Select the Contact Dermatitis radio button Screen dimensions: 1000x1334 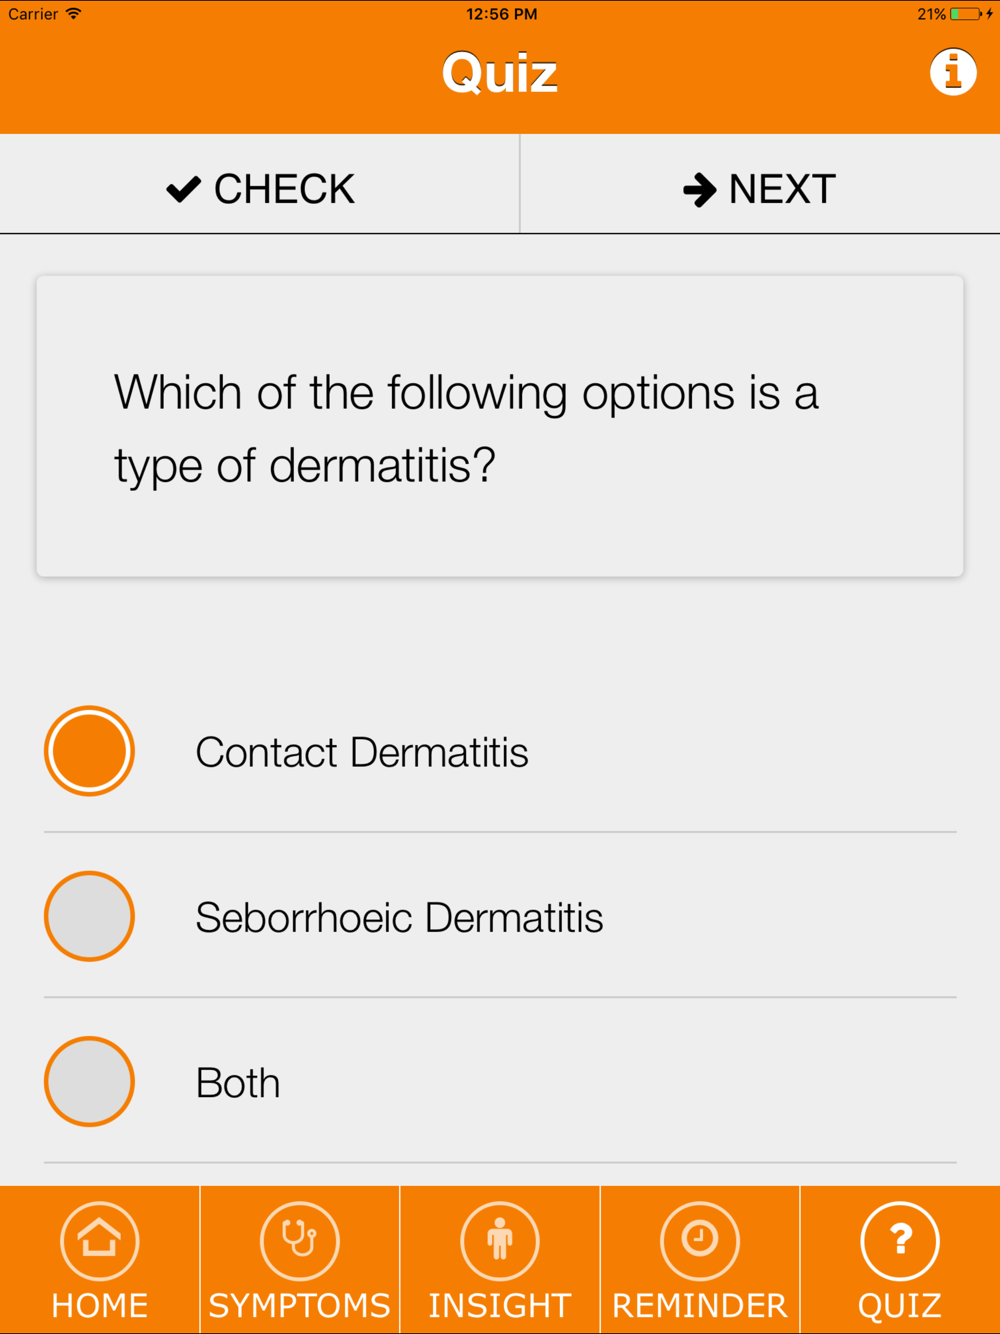[89, 751]
